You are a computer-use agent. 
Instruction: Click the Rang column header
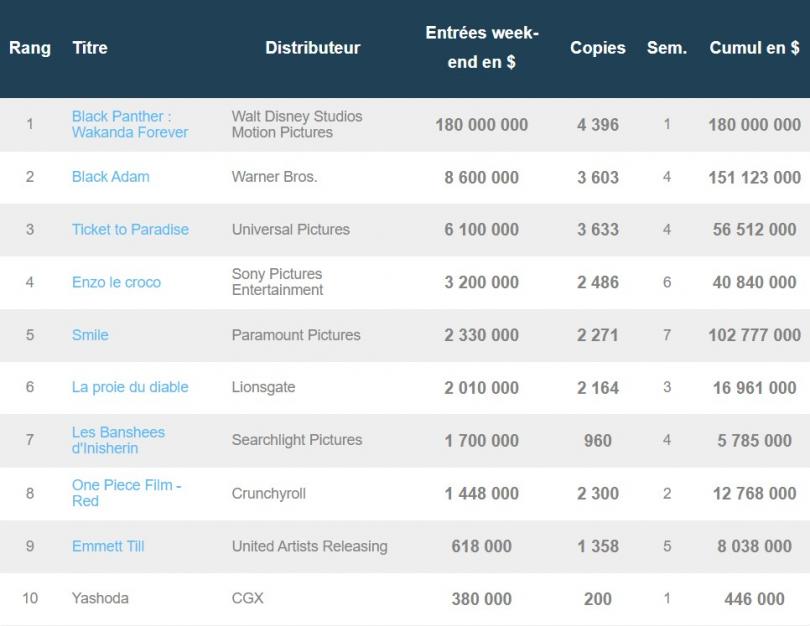click(x=30, y=48)
